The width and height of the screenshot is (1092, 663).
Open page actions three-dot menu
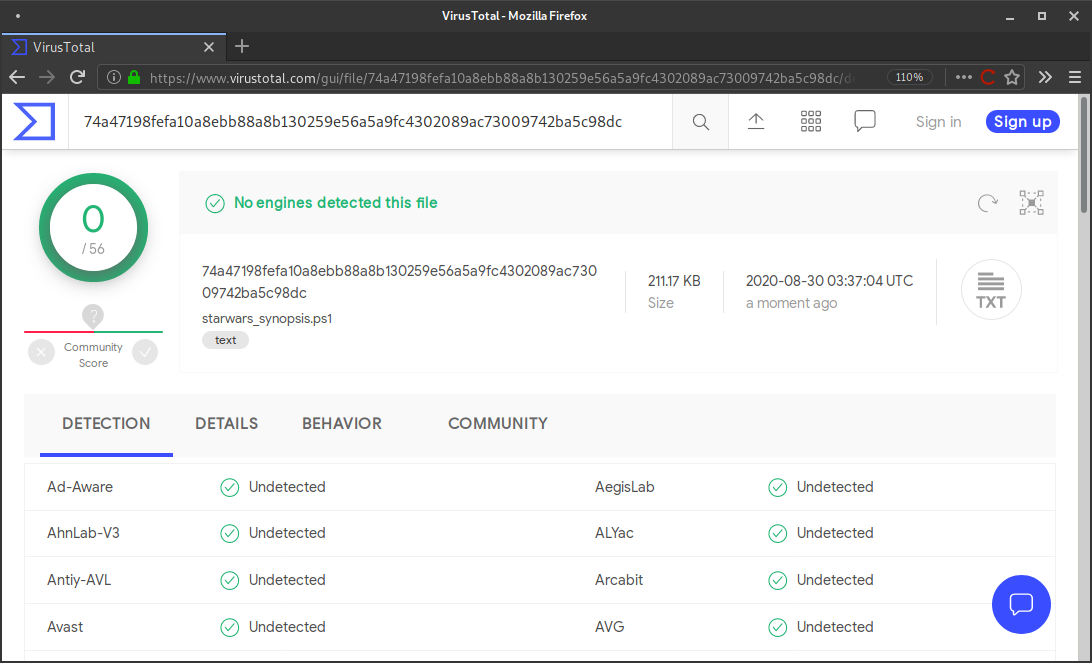[x=964, y=77]
